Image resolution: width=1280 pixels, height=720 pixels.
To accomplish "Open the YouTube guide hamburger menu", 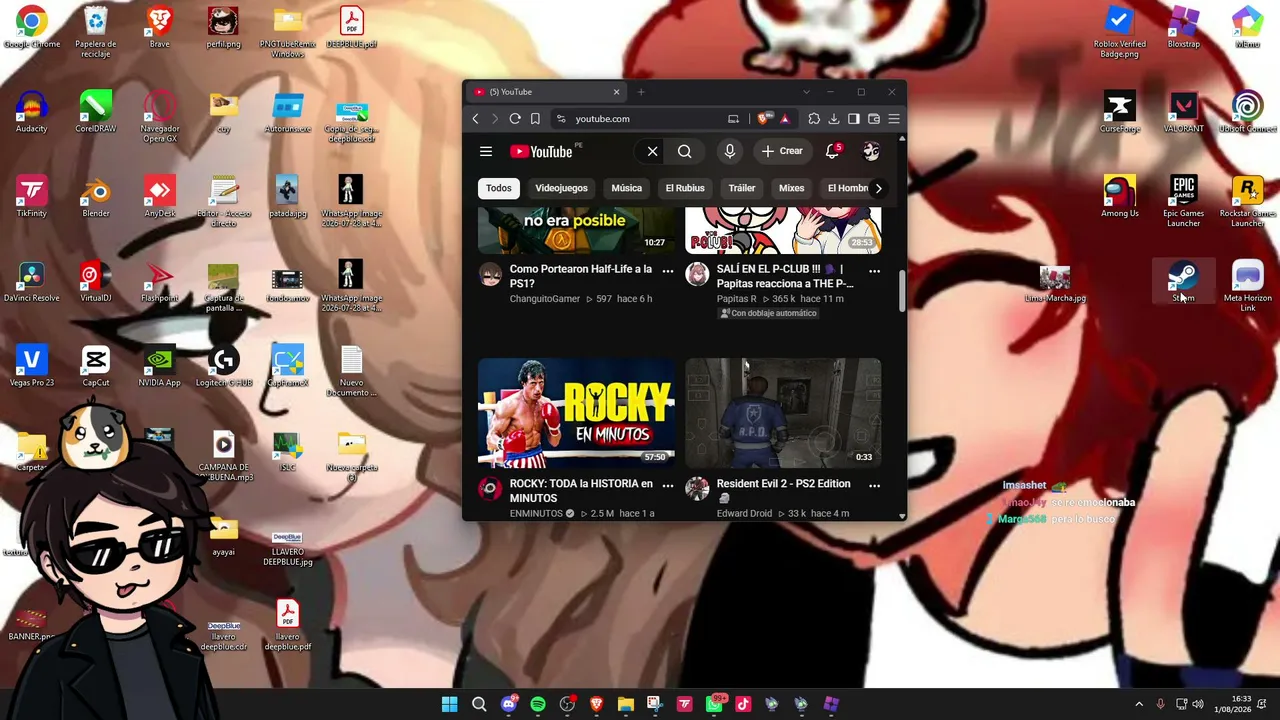I will (486, 152).
